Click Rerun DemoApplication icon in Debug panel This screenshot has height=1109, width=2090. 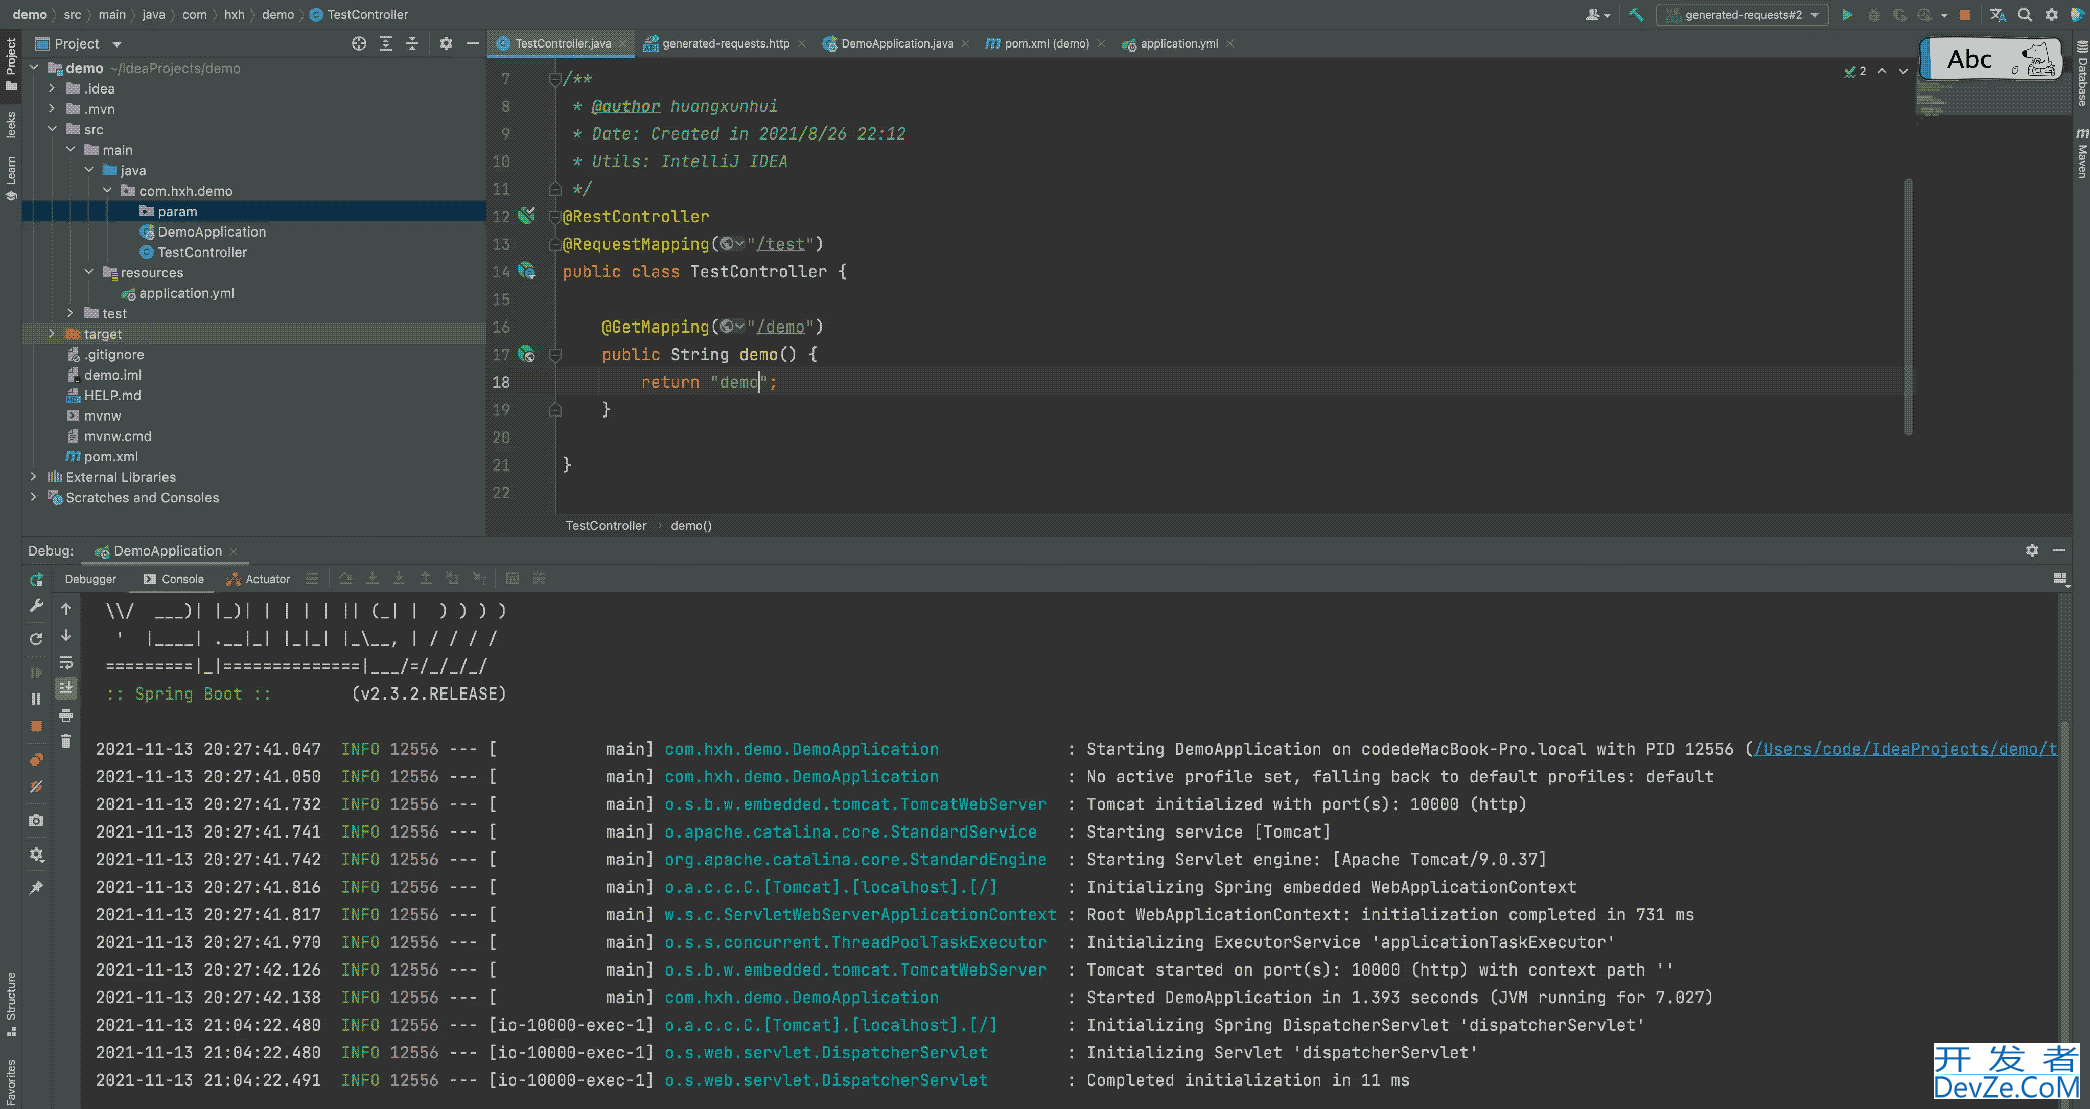pyautogui.click(x=36, y=580)
